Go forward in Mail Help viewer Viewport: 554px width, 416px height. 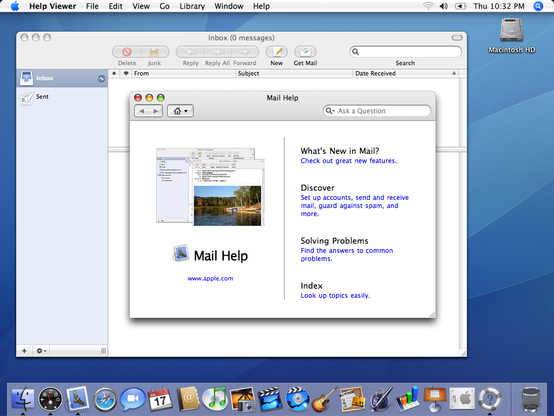point(155,111)
